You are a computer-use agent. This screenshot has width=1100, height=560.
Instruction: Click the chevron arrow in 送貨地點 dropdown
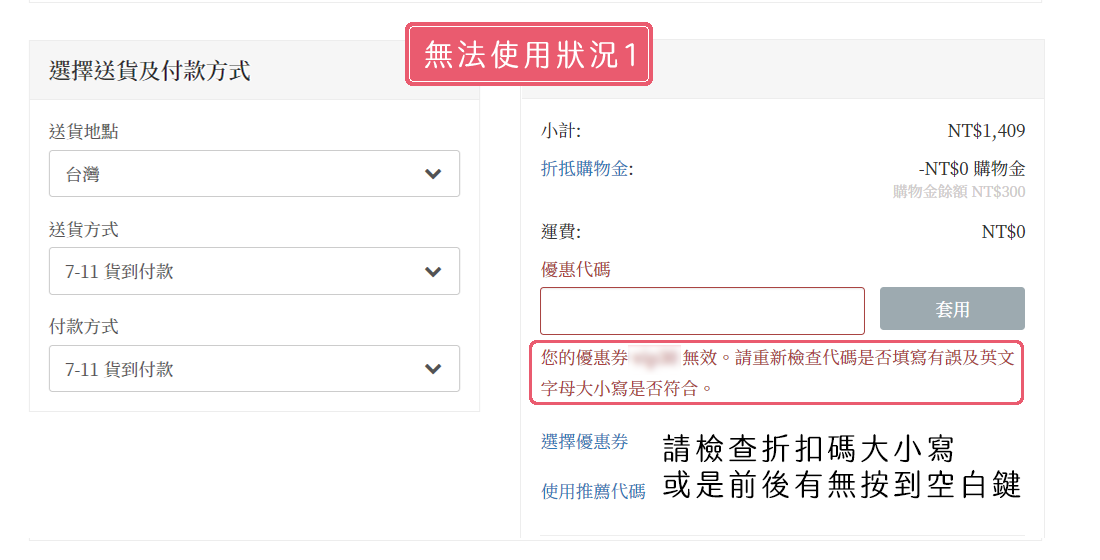point(432,174)
